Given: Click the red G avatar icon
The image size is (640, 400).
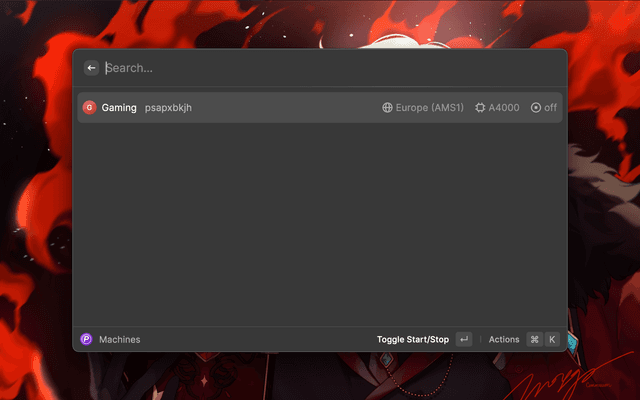Looking at the screenshot, I should (x=89, y=107).
